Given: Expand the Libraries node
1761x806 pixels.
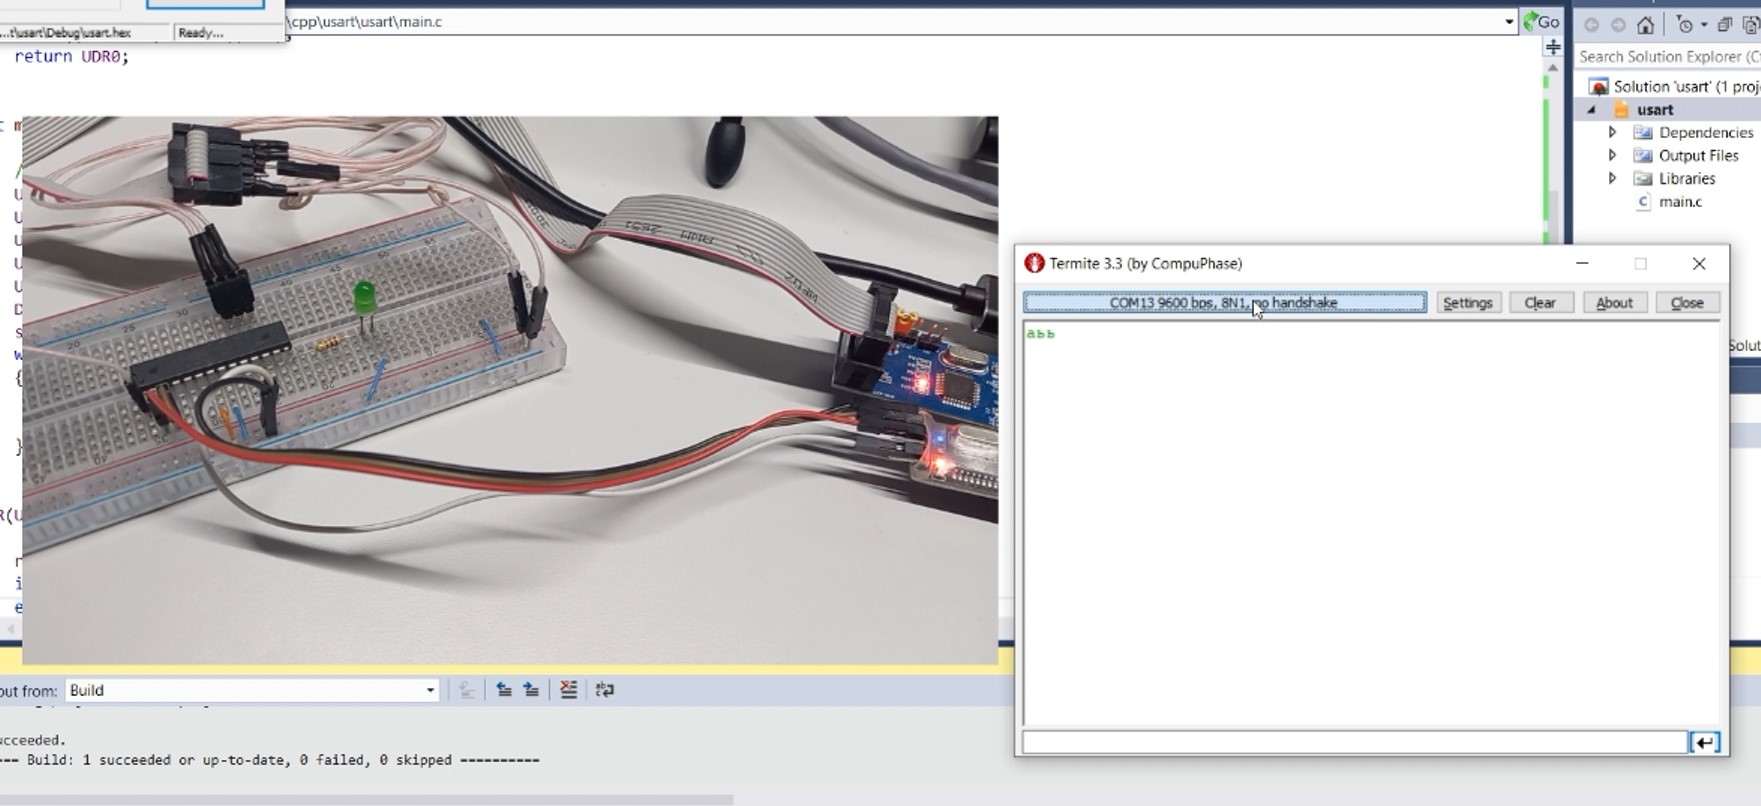Looking at the screenshot, I should (x=1612, y=178).
